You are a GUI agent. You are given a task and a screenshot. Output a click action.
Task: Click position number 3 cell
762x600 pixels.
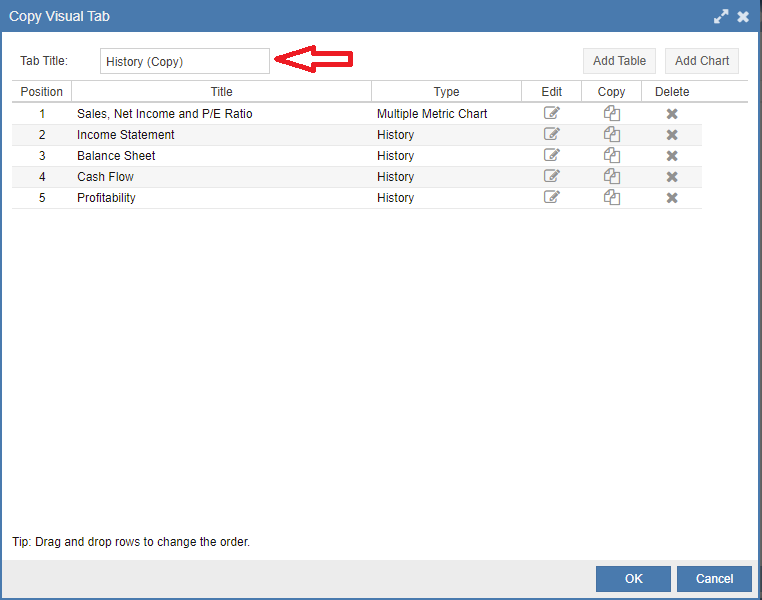tap(42, 156)
